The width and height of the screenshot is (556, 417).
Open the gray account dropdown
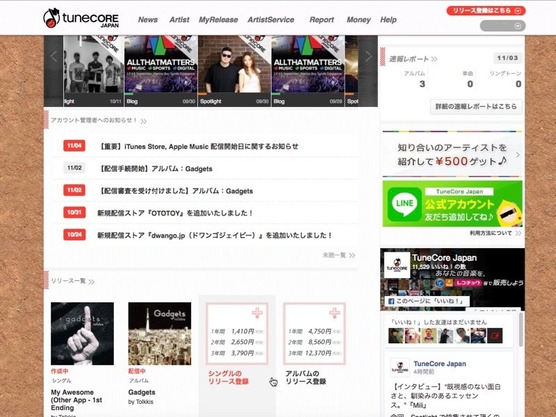[502, 26]
